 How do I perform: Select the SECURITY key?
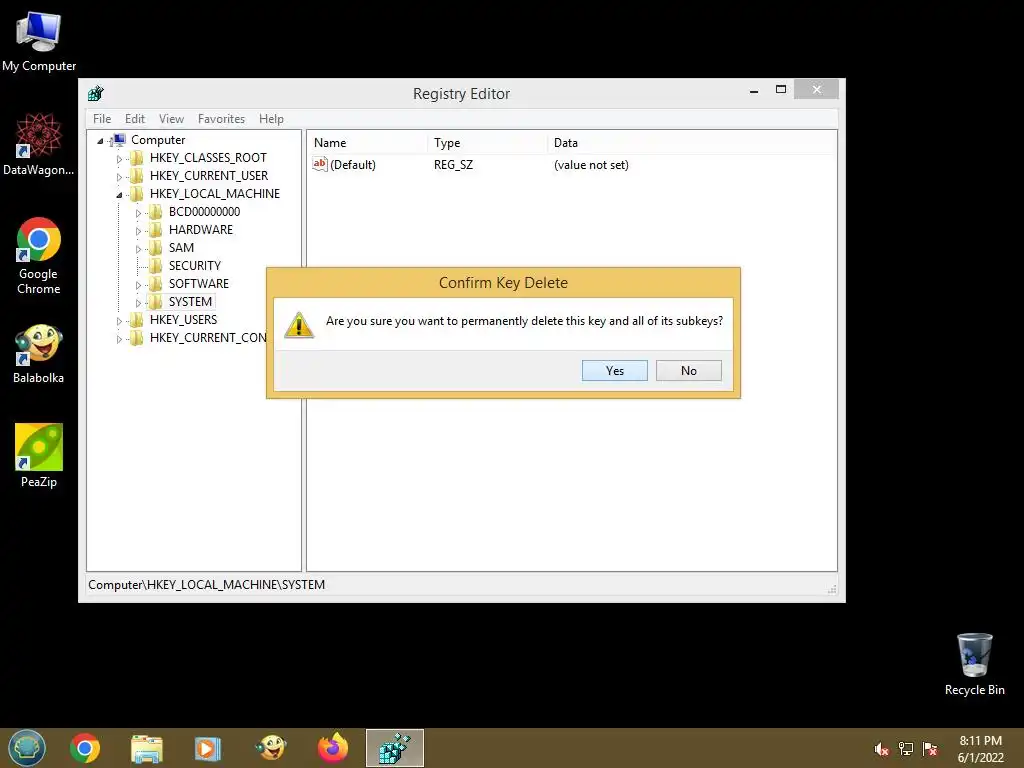(x=195, y=265)
